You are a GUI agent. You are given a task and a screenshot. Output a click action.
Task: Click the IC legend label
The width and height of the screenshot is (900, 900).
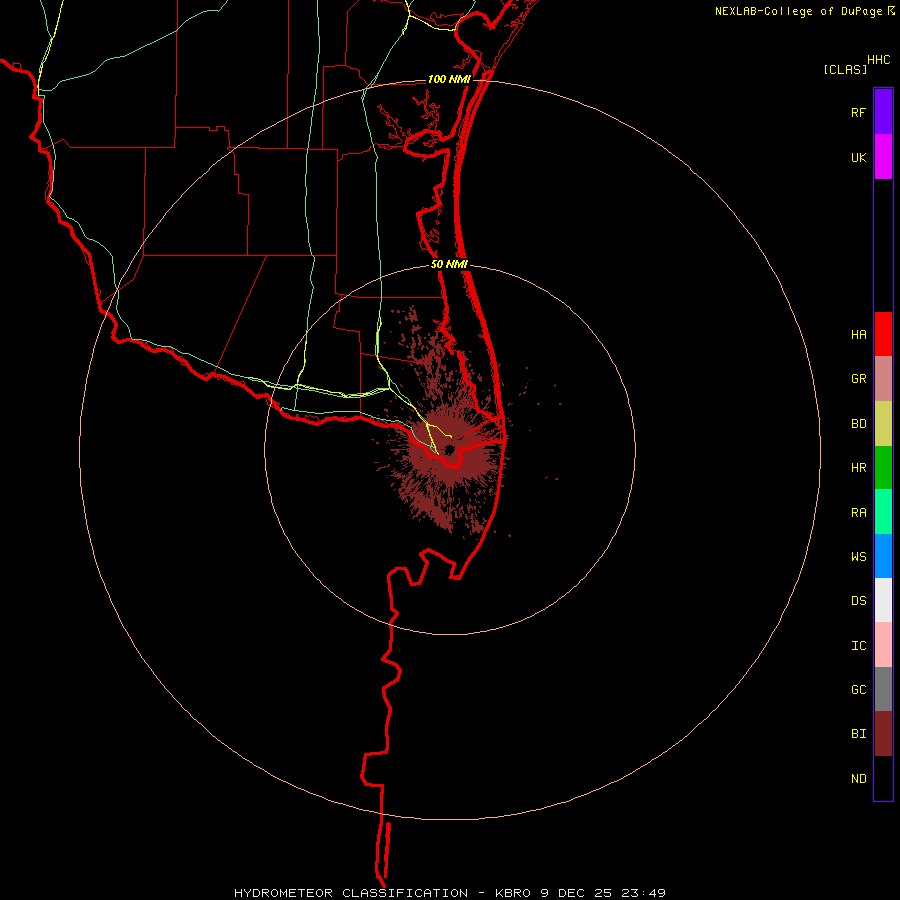[x=859, y=646]
